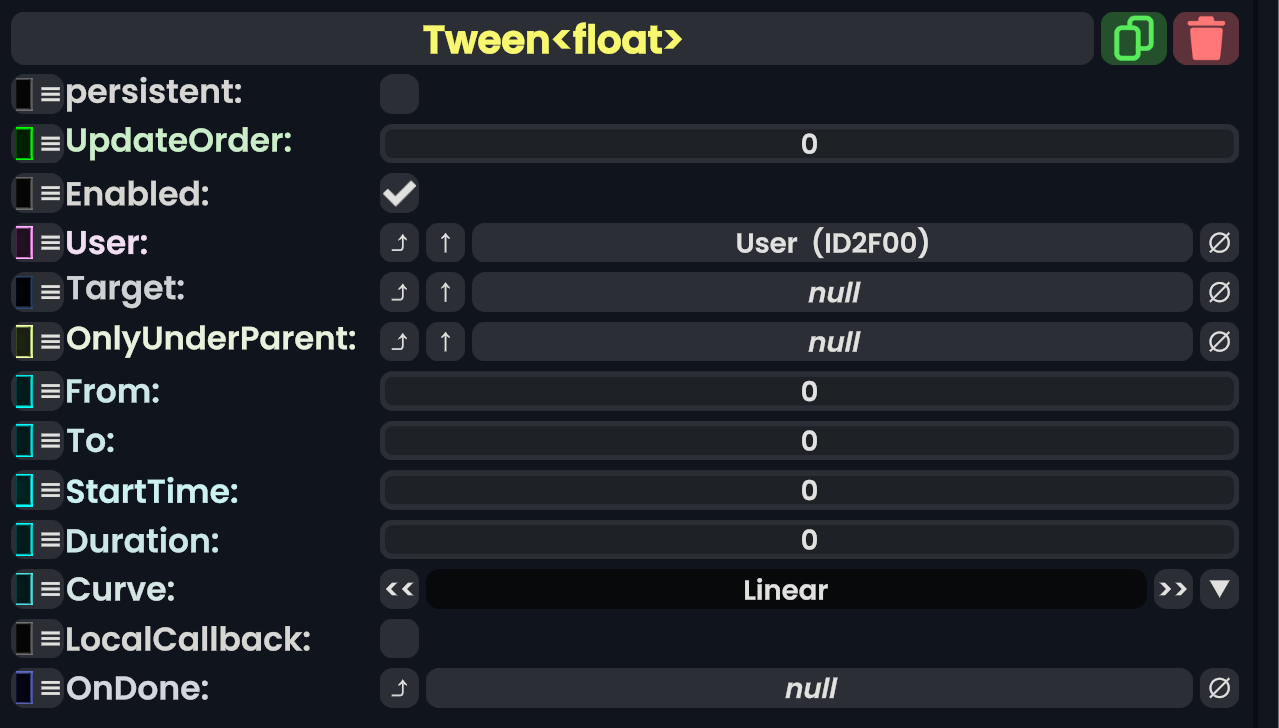Clear the Target field with null icon

(x=1219, y=293)
